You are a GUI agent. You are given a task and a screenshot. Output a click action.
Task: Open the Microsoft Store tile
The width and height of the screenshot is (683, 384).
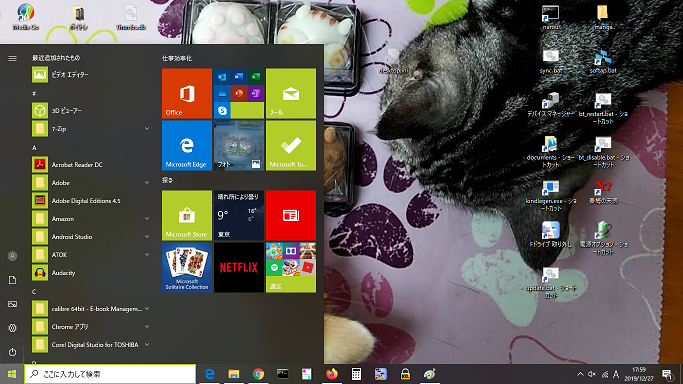(187, 215)
